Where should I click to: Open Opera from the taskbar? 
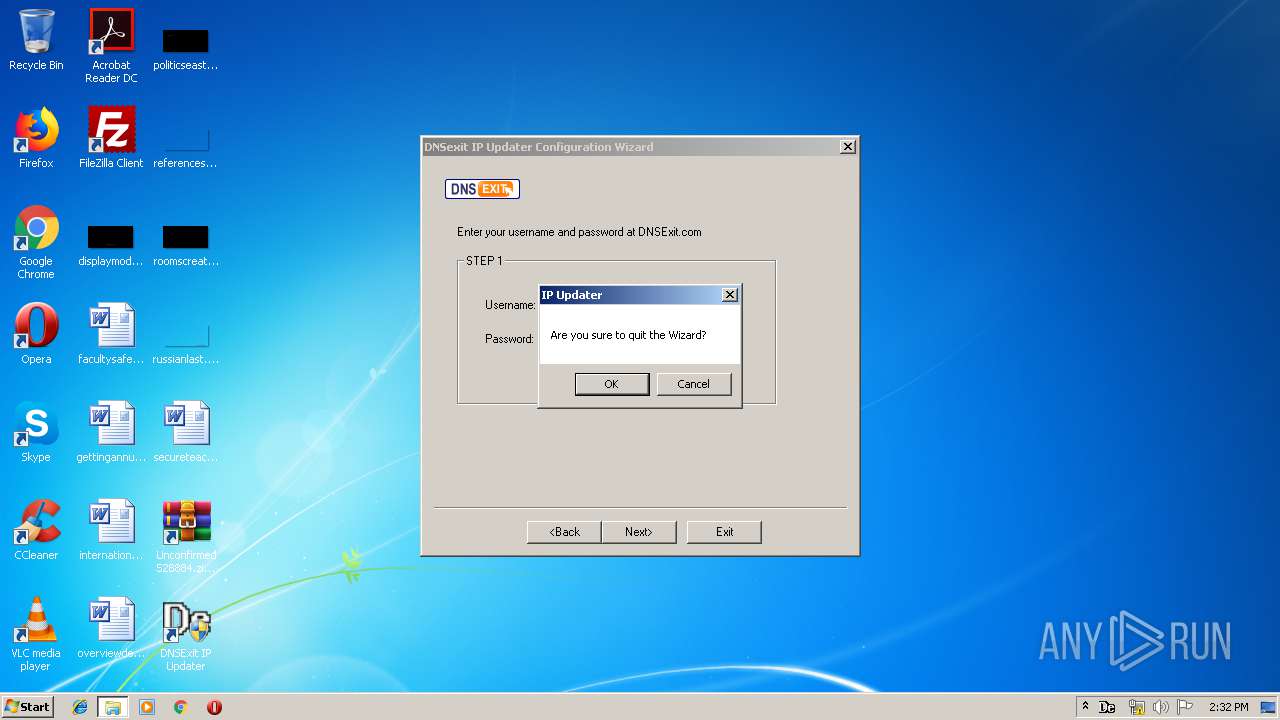coord(214,707)
